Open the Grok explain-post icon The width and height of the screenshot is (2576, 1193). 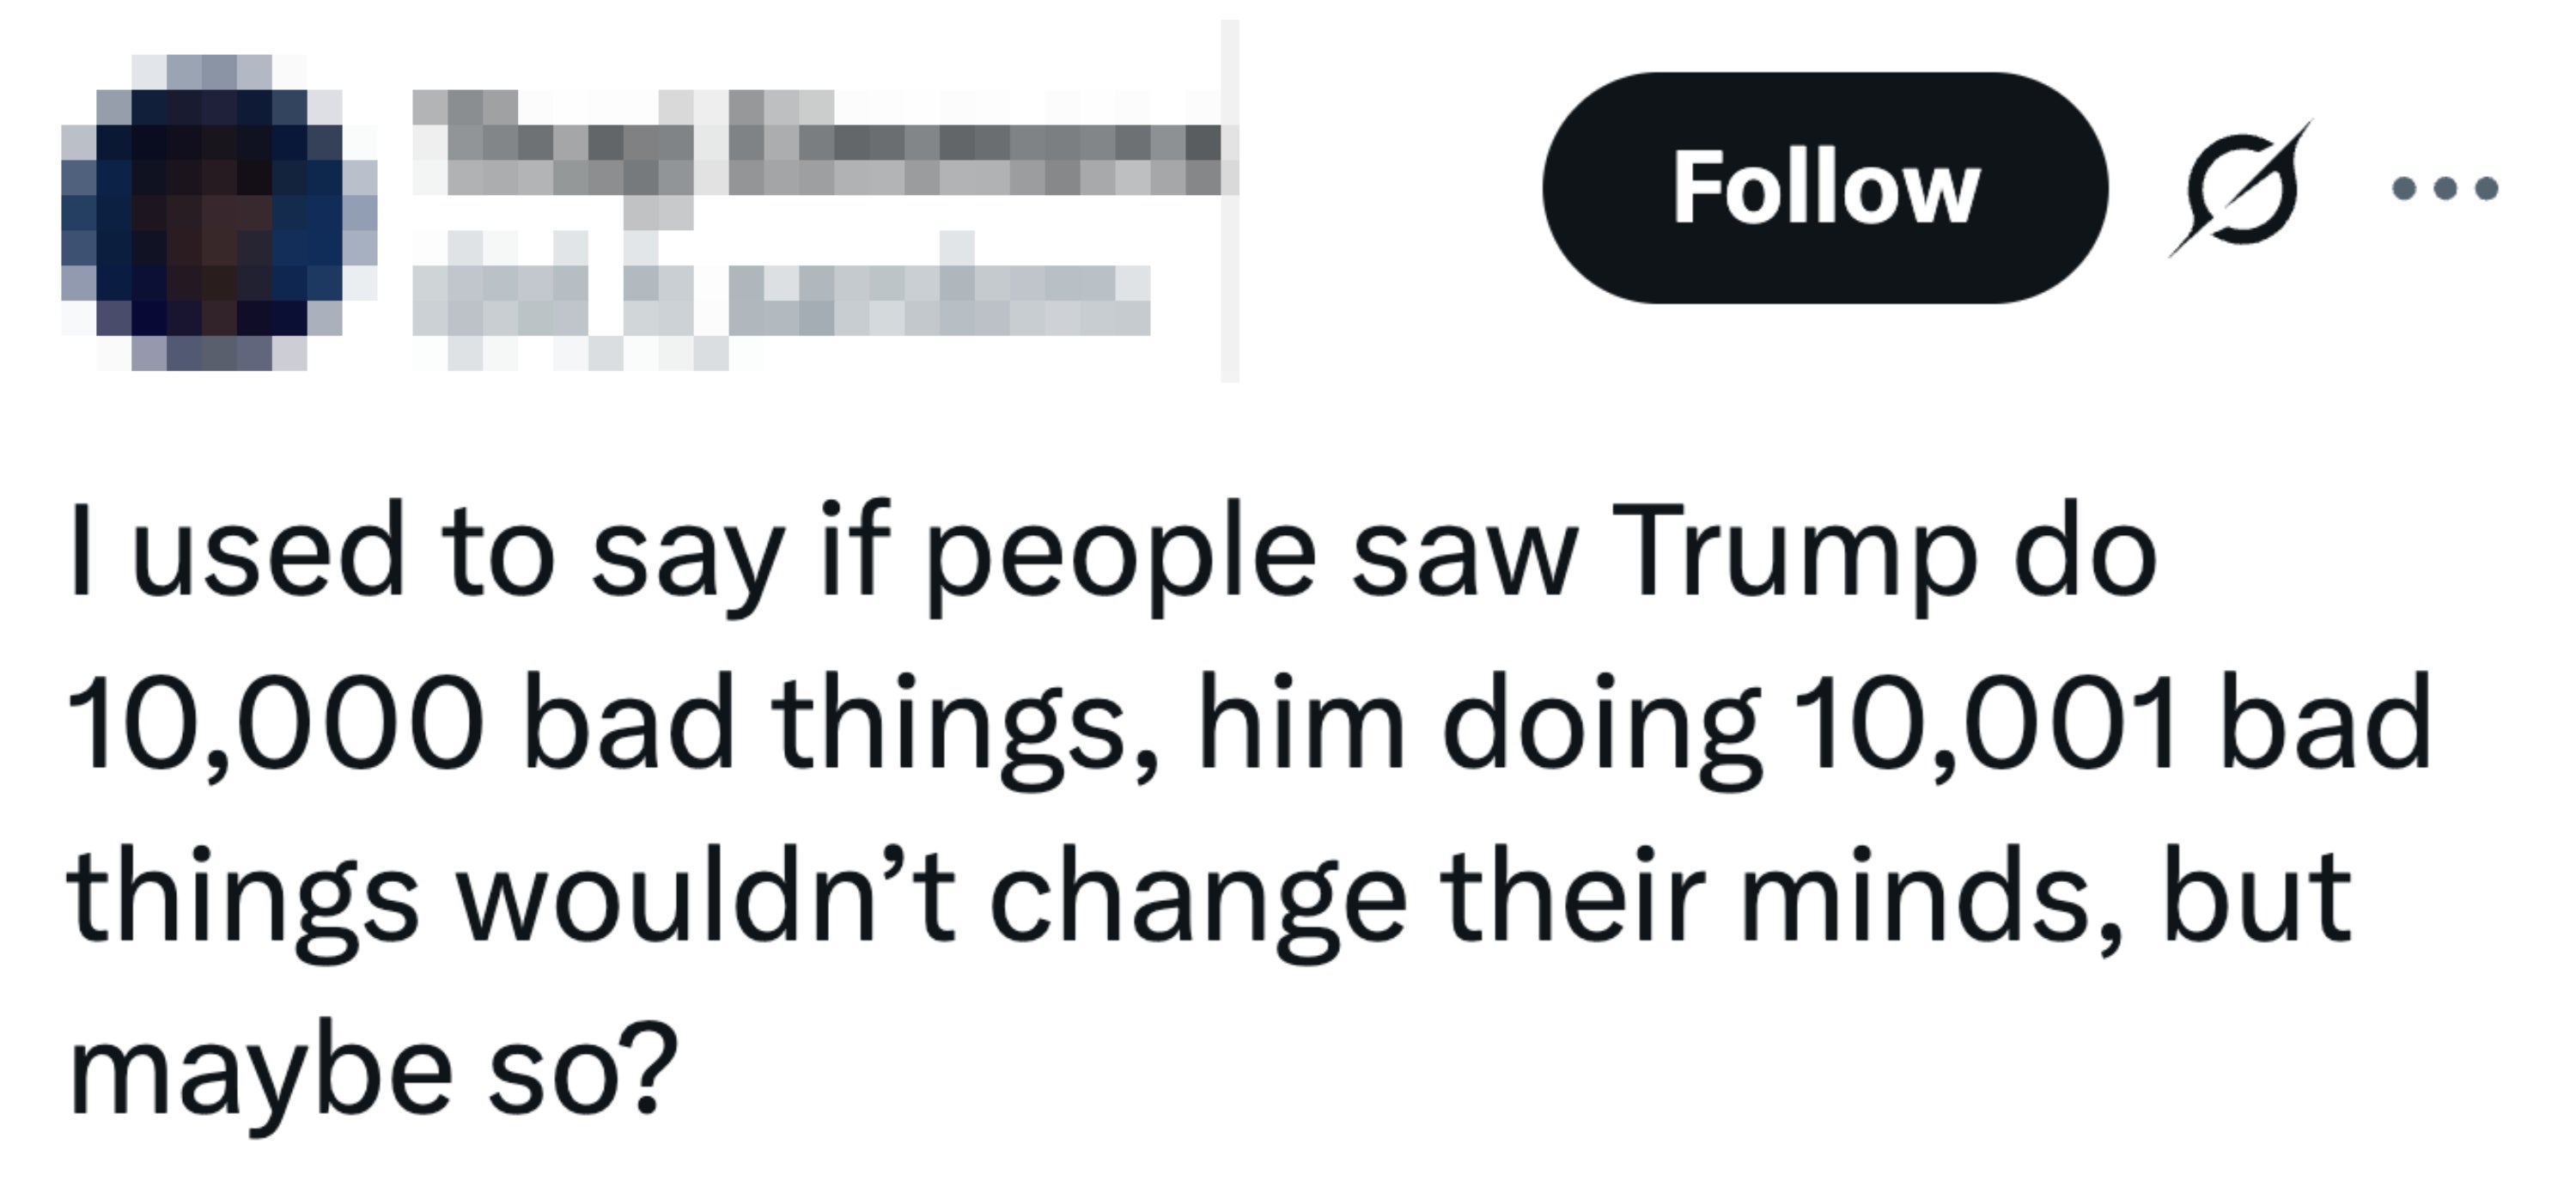point(2241,188)
